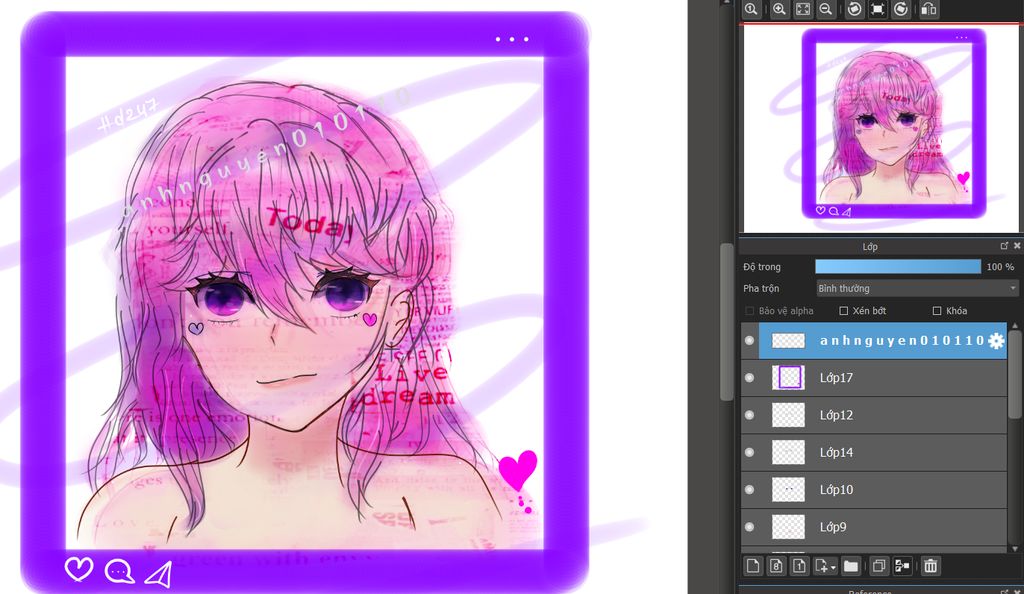The image size is (1024, 594).
Task: Open the Pha trộn blend mode dropdown
Action: point(917,288)
